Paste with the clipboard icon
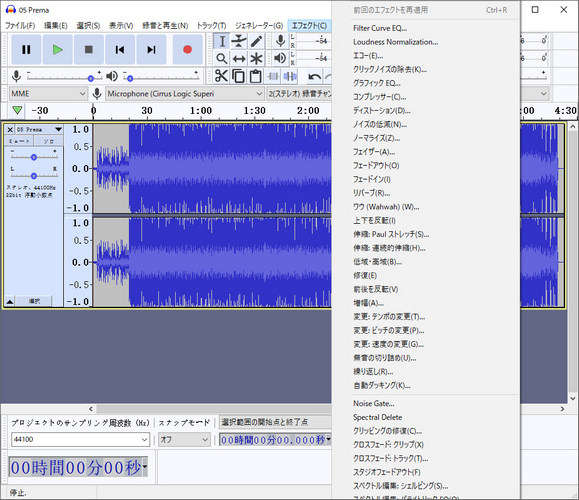The image size is (579, 500). [x=255, y=76]
